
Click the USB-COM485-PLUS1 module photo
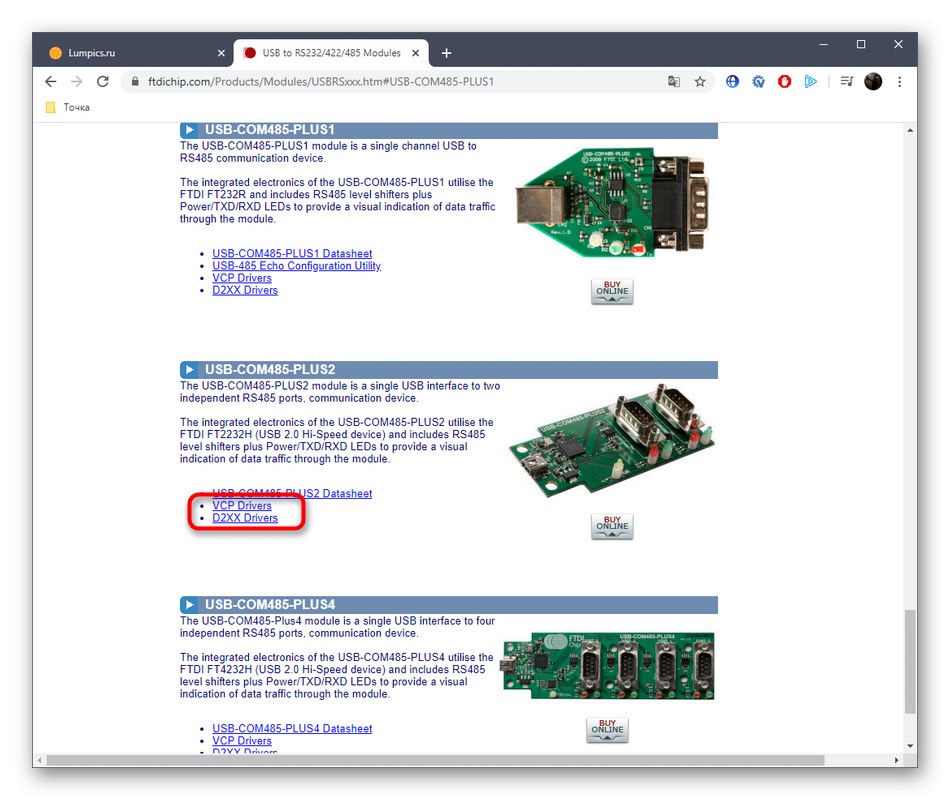click(x=612, y=202)
